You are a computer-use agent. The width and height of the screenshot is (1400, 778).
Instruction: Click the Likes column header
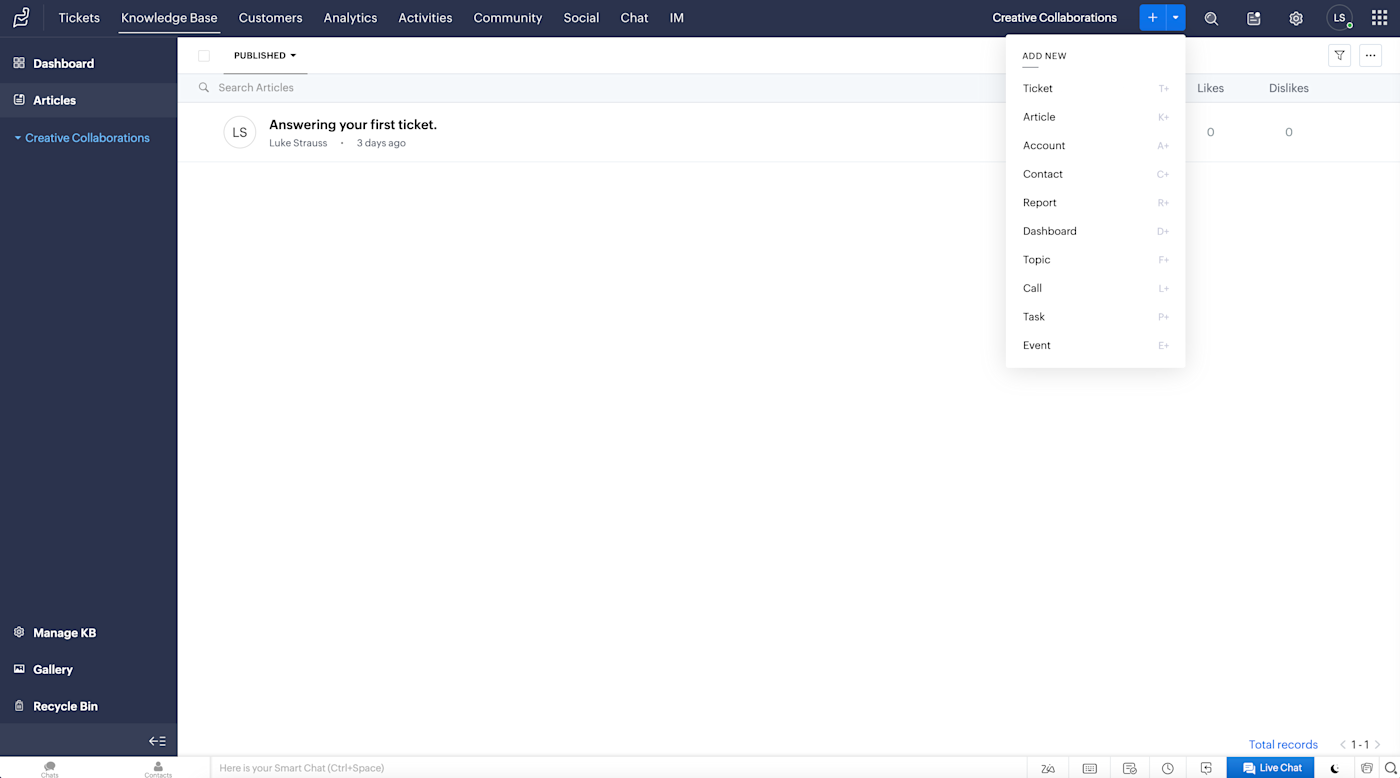tap(1210, 88)
